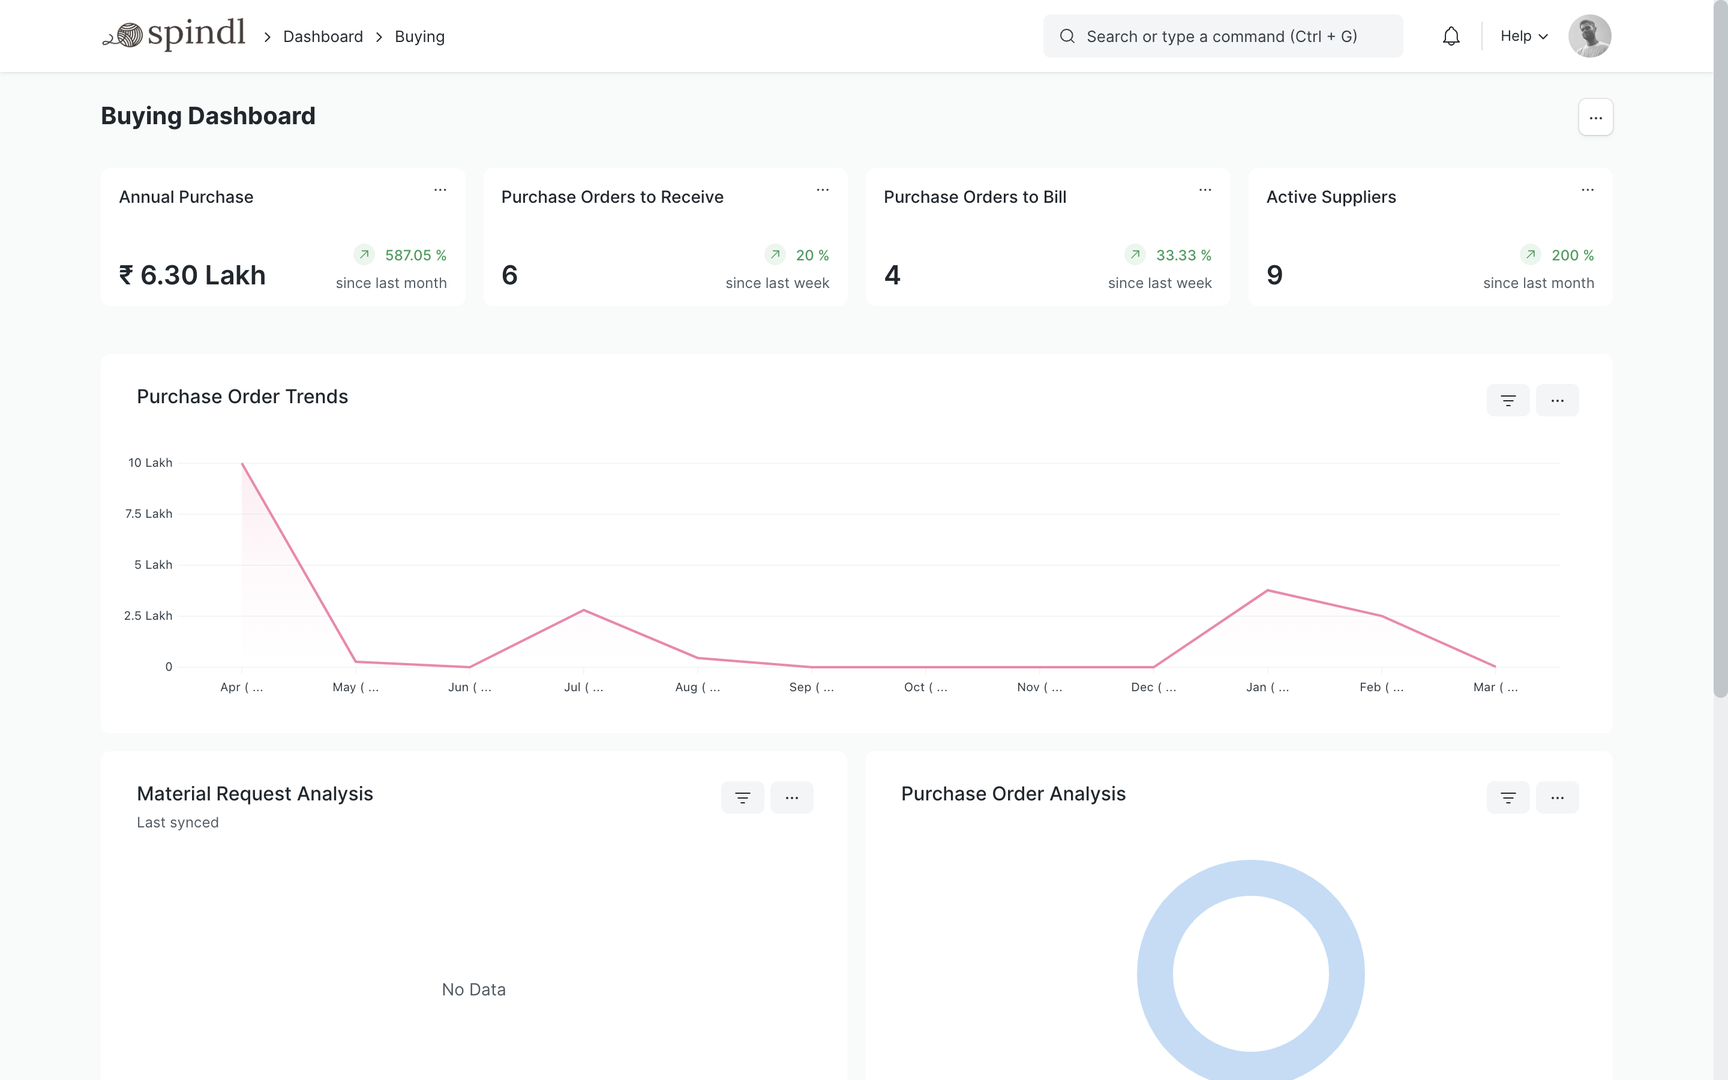The width and height of the screenshot is (1728, 1080).
Task: Click the 'Last synced' text
Action: [x=178, y=822]
